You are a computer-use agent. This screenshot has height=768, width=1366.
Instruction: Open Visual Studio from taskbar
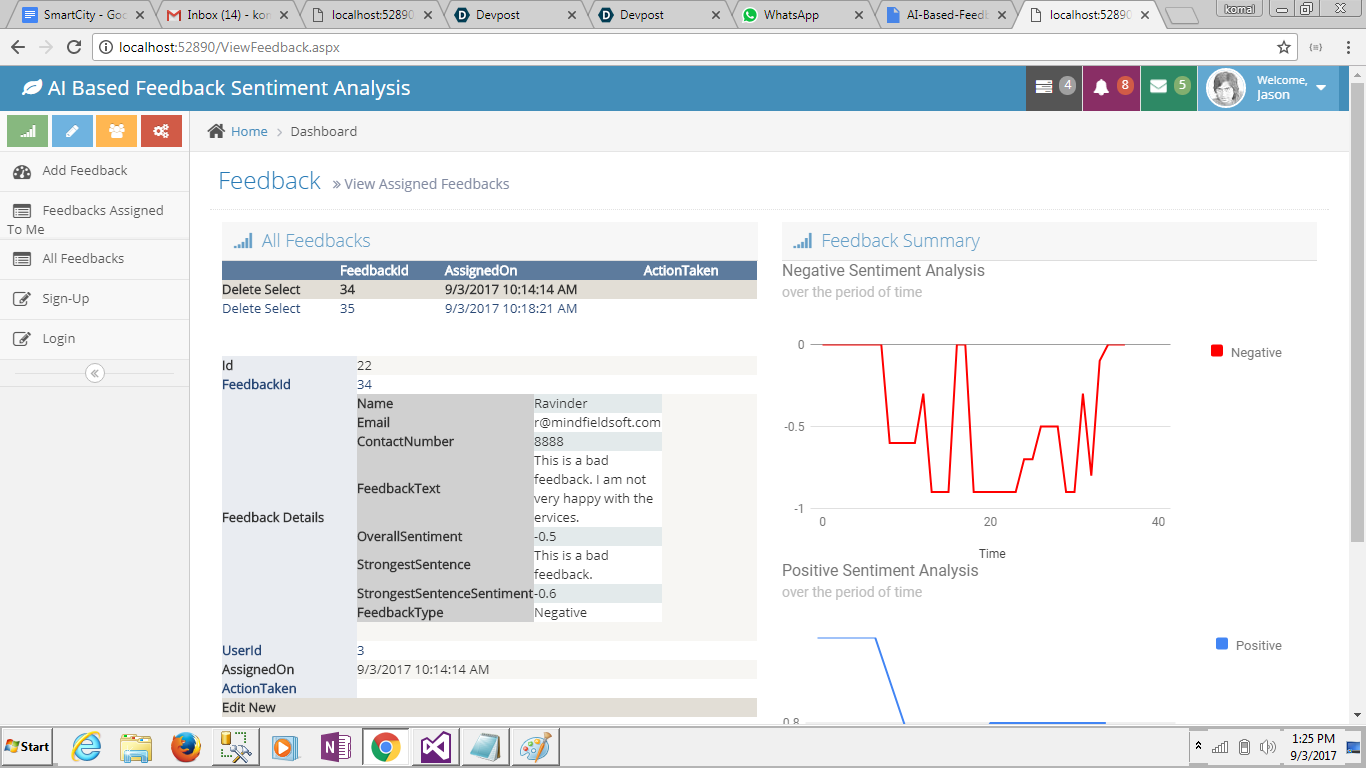pyautogui.click(x=436, y=747)
